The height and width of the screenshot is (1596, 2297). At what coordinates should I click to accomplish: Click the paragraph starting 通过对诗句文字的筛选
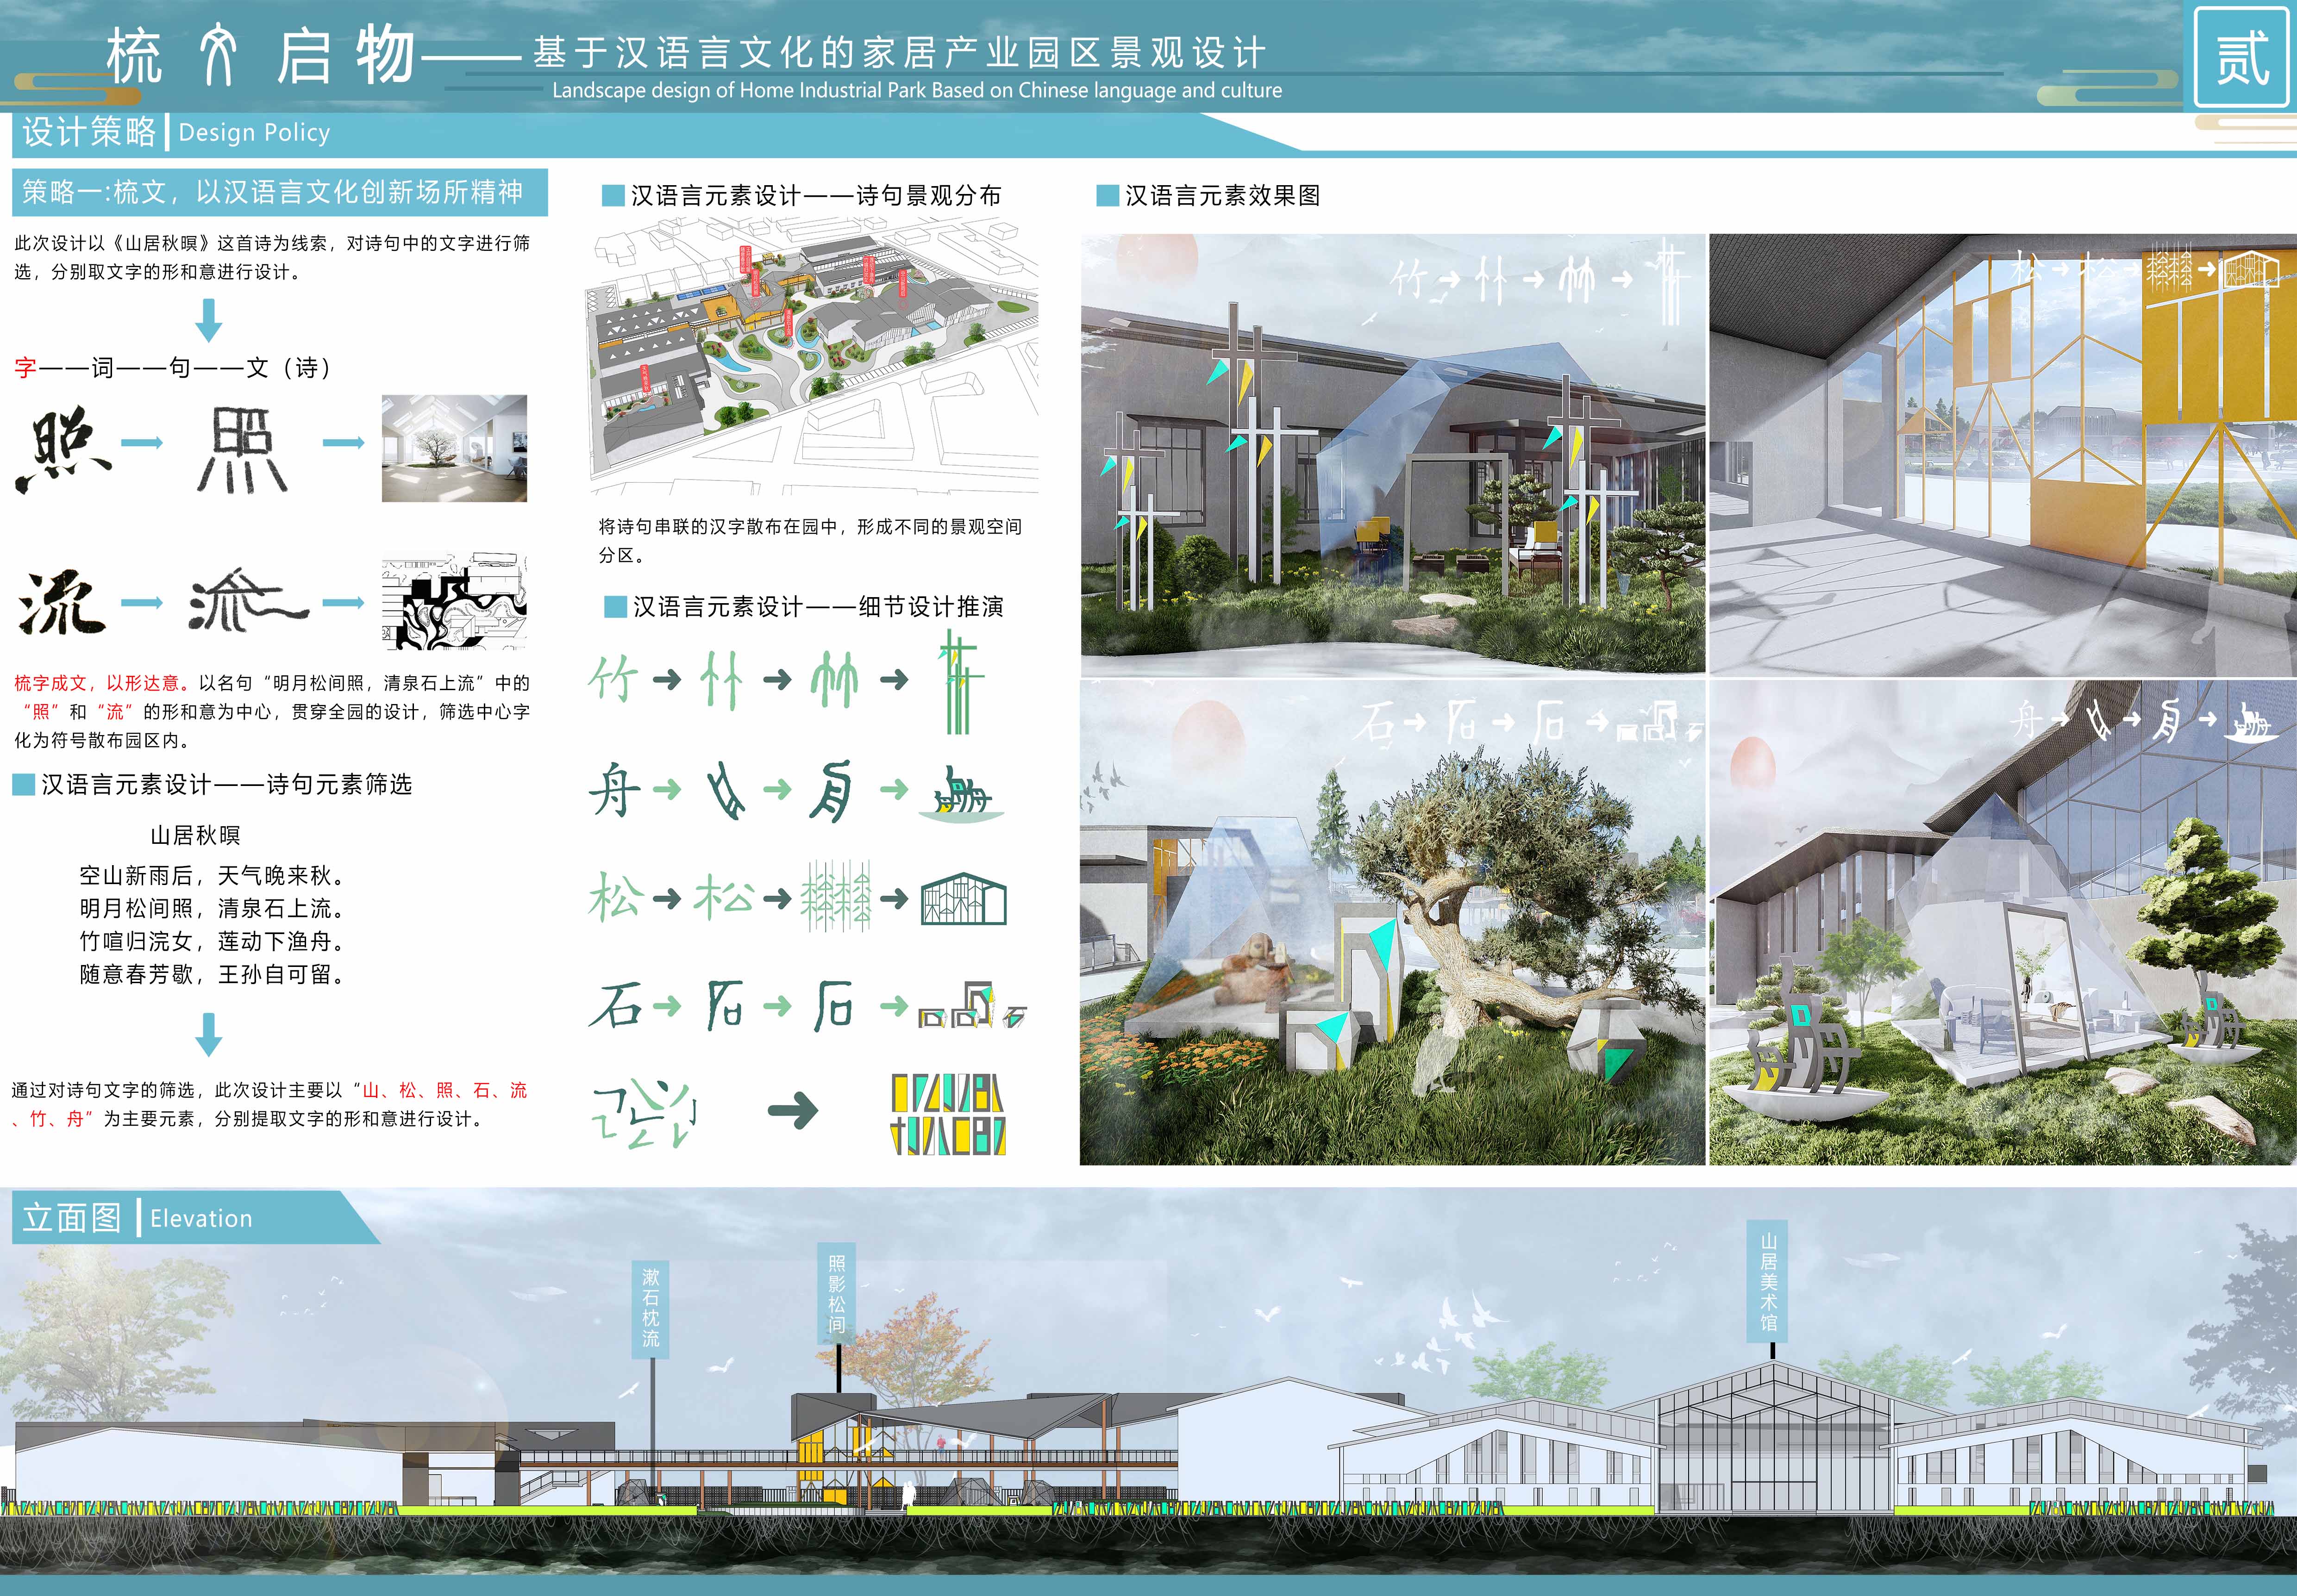click(x=270, y=1104)
